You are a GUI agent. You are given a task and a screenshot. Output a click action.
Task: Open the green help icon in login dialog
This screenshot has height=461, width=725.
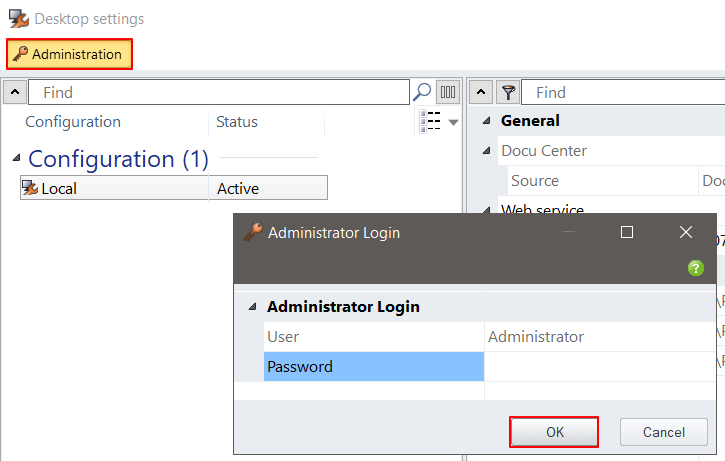pos(696,268)
